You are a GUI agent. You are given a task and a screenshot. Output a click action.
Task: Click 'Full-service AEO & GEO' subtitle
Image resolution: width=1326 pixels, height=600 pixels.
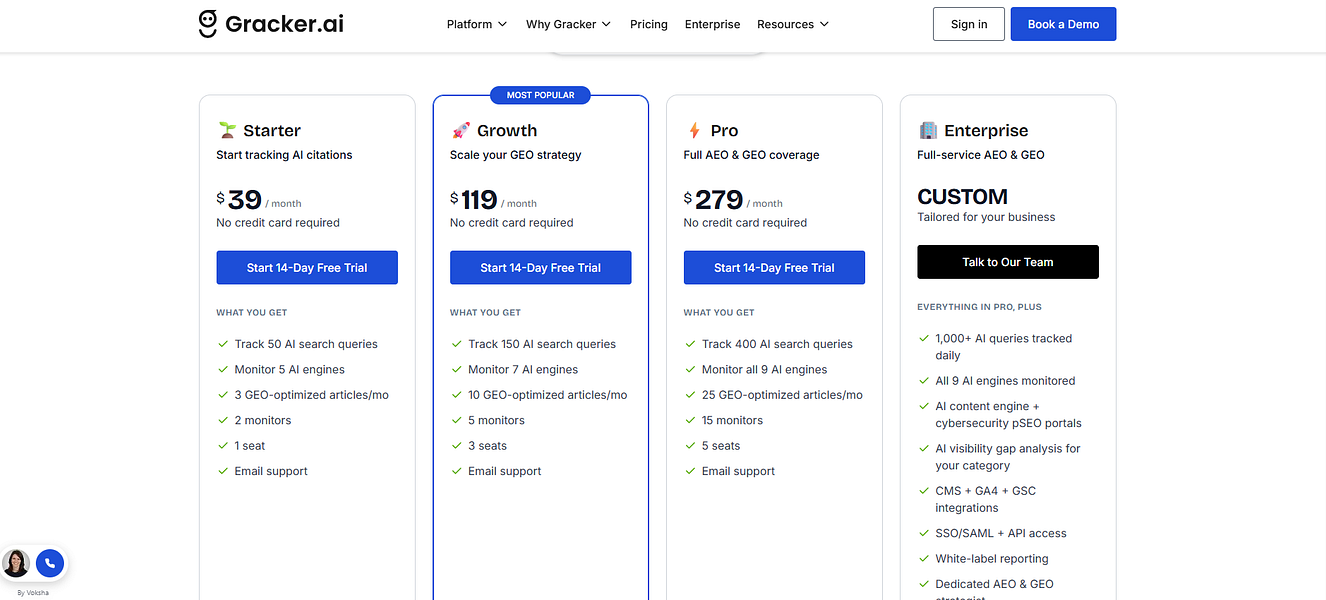coord(981,155)
